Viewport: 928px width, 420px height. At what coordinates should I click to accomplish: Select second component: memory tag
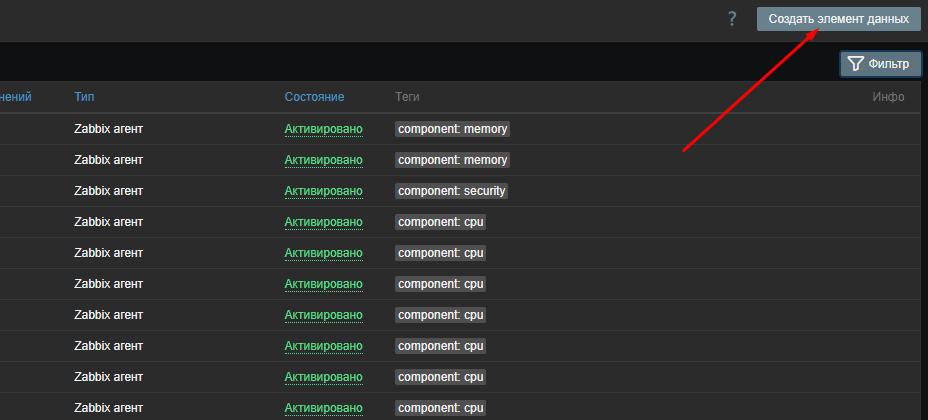tap(452, 160)
